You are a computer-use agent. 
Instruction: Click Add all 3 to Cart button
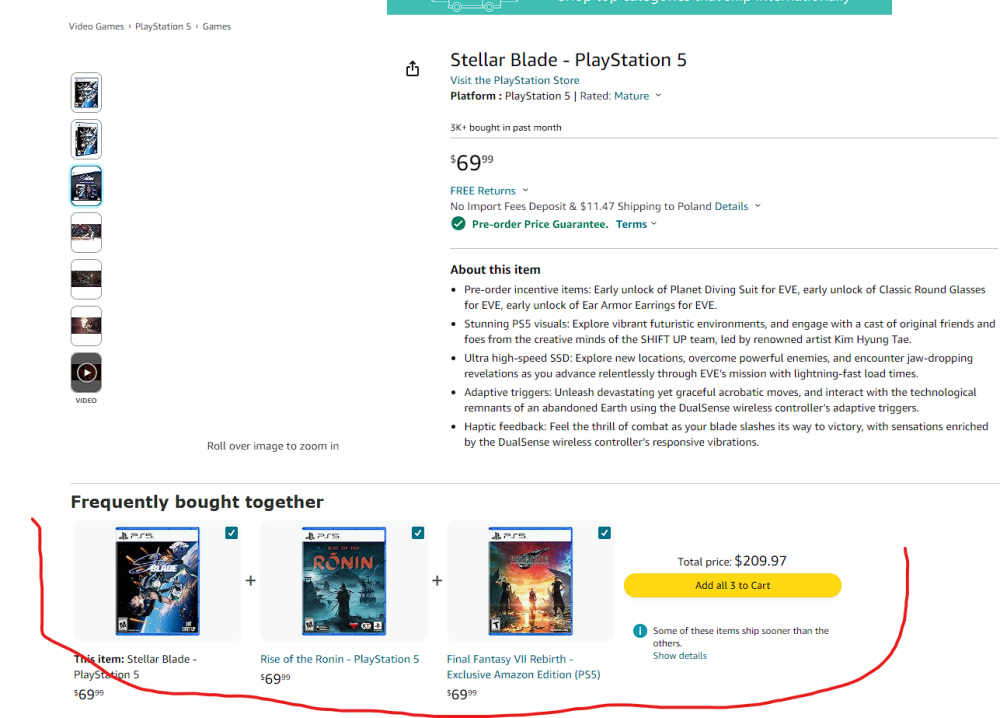pos(732,586)
